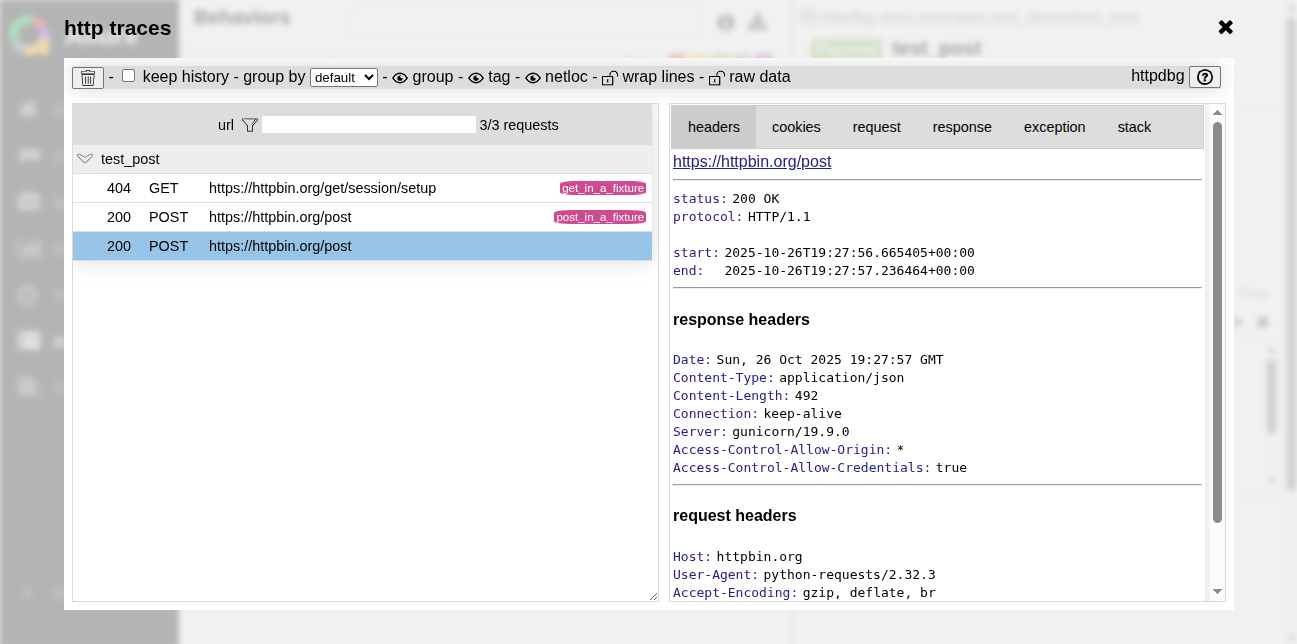The height and width of the screenshot is (644, 1297).
Task: Enable the keep history checkbox
Action: point(128,76)
